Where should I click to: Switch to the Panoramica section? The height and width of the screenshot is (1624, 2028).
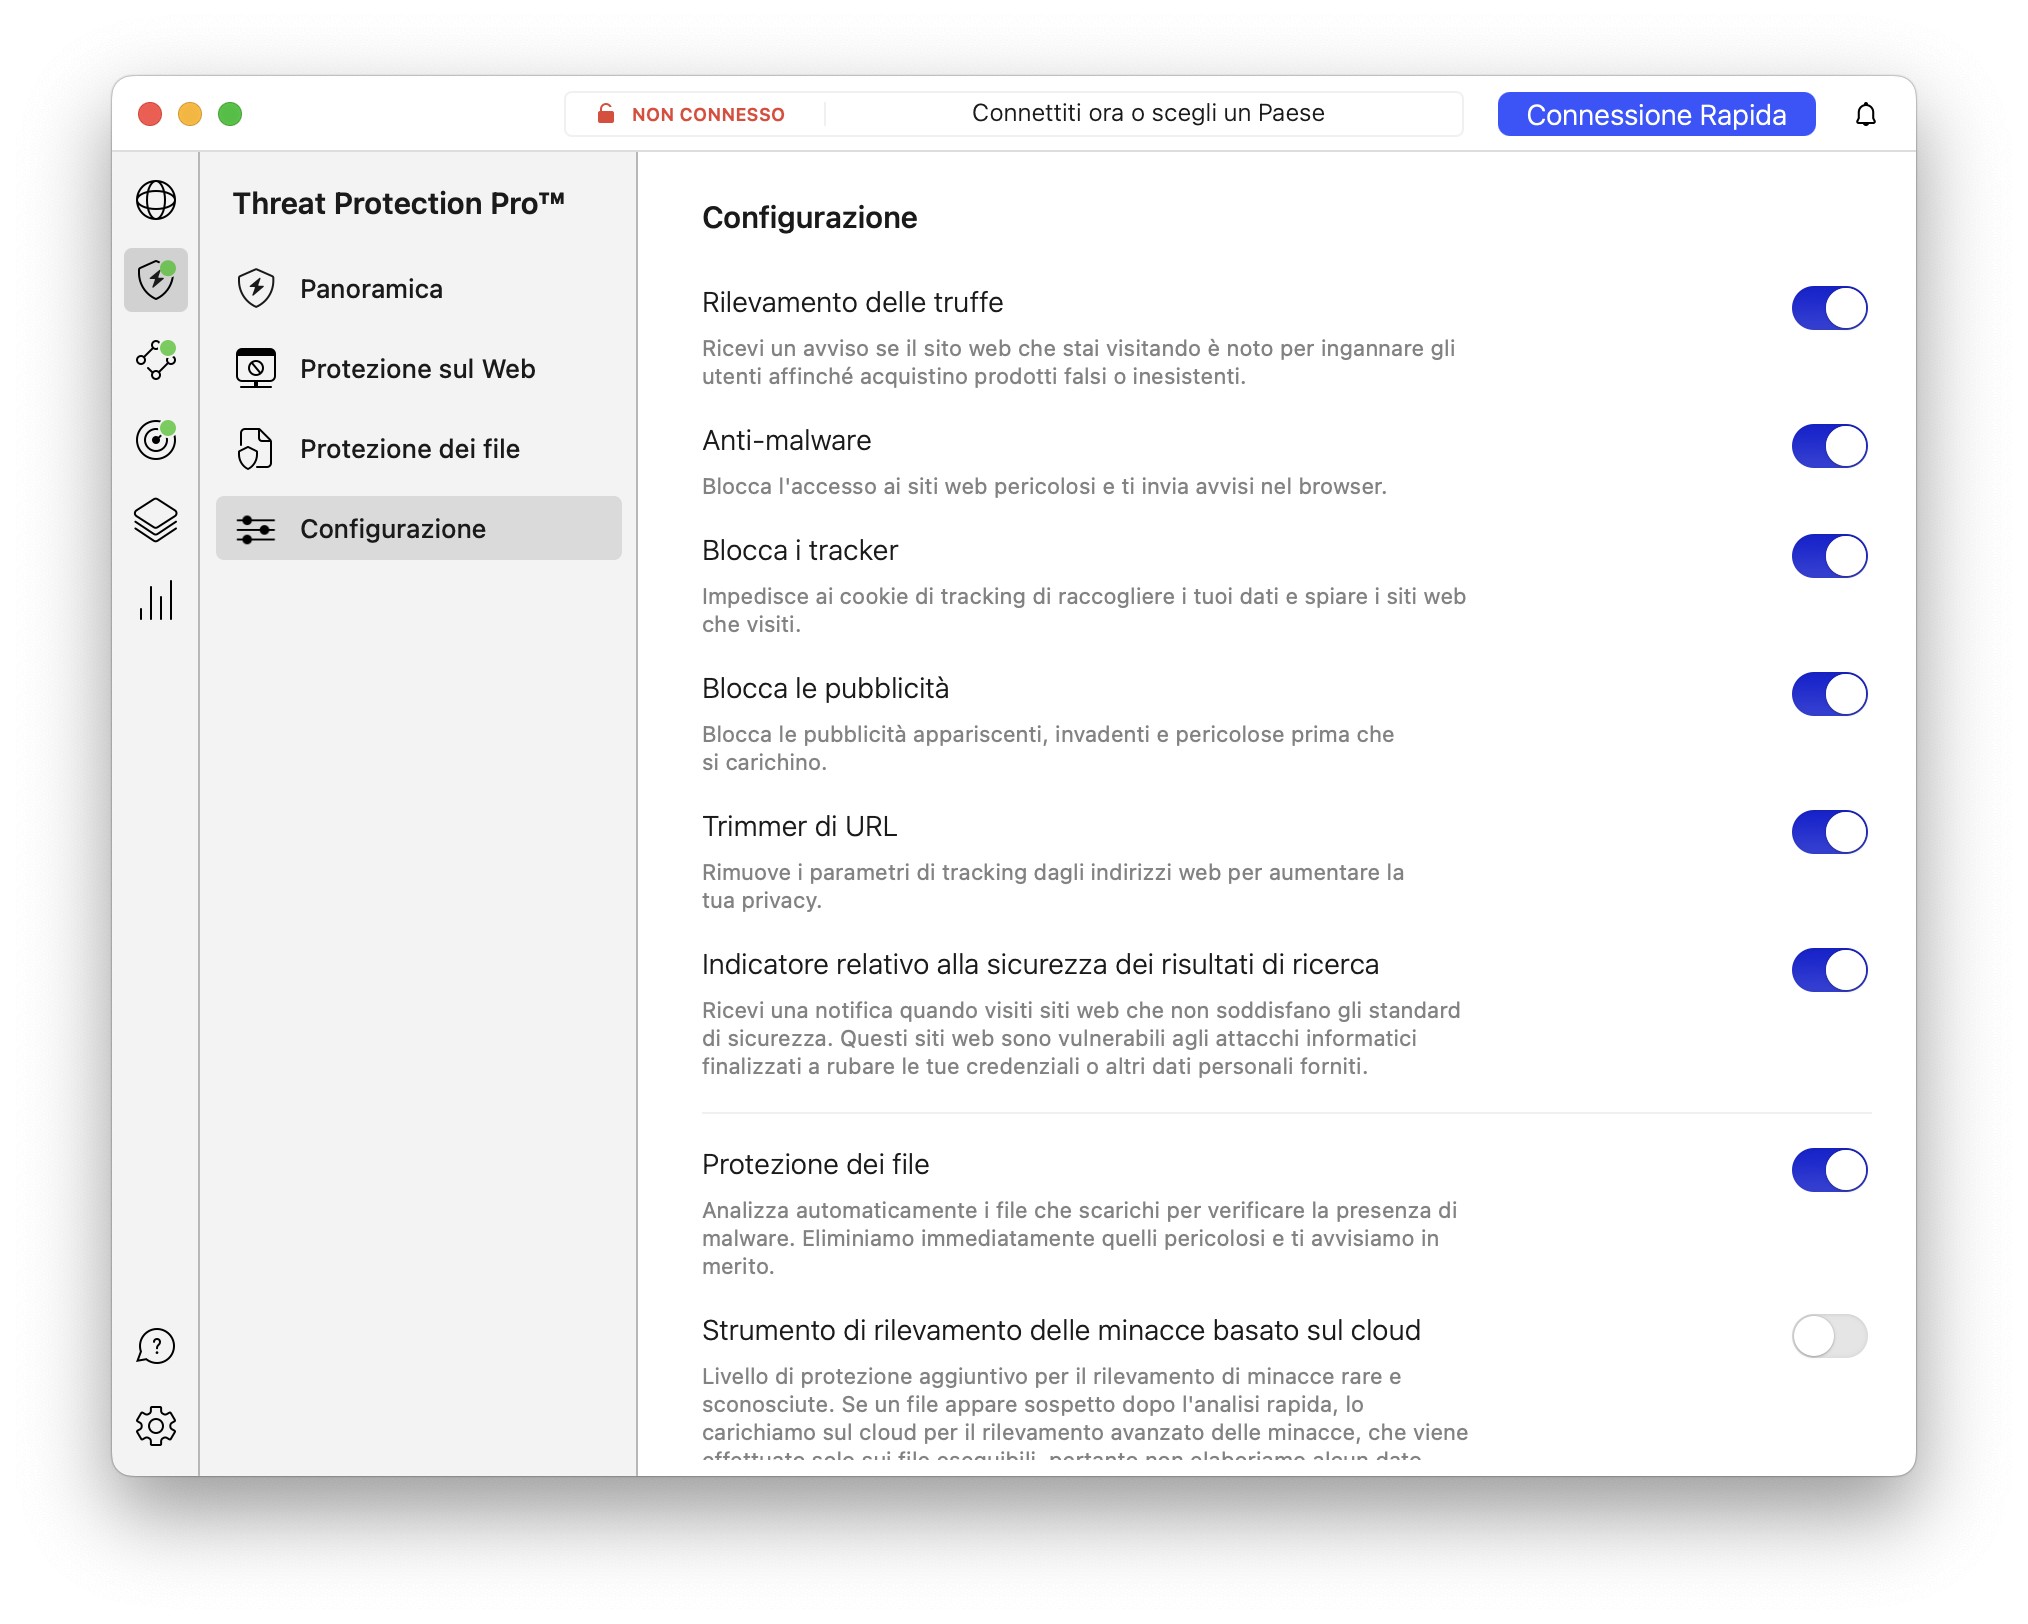pos(371,289)
